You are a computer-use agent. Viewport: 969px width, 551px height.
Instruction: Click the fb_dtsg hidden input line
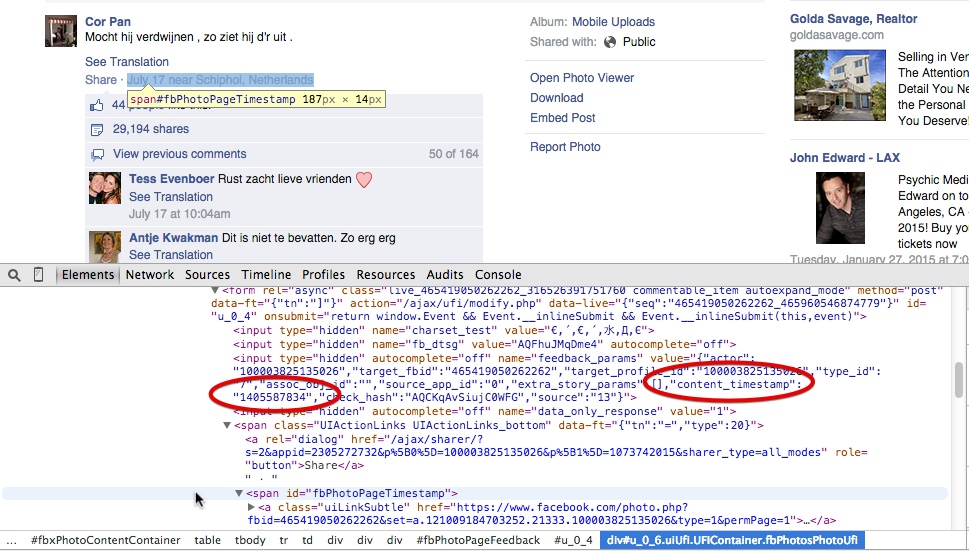click(x=484, y=345)
